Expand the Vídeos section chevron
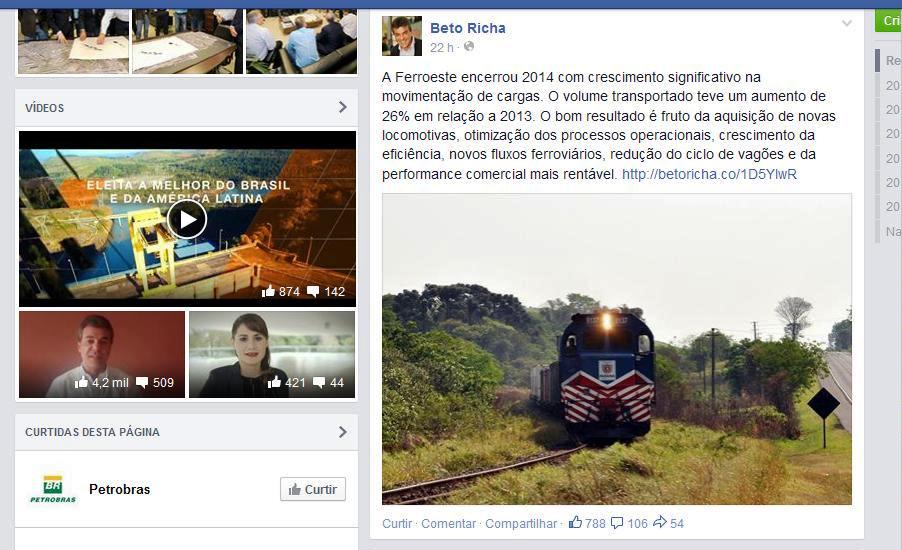This screenshot has height=550, width=902. coord(343,107)
